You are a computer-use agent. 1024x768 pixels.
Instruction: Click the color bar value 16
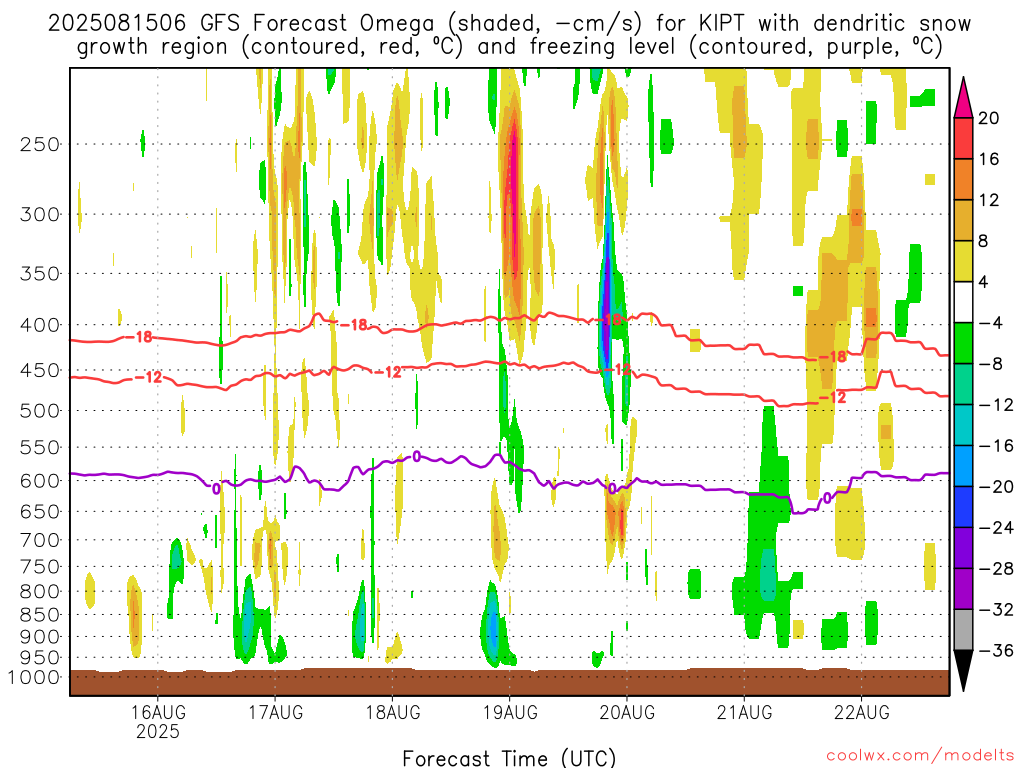989,159
